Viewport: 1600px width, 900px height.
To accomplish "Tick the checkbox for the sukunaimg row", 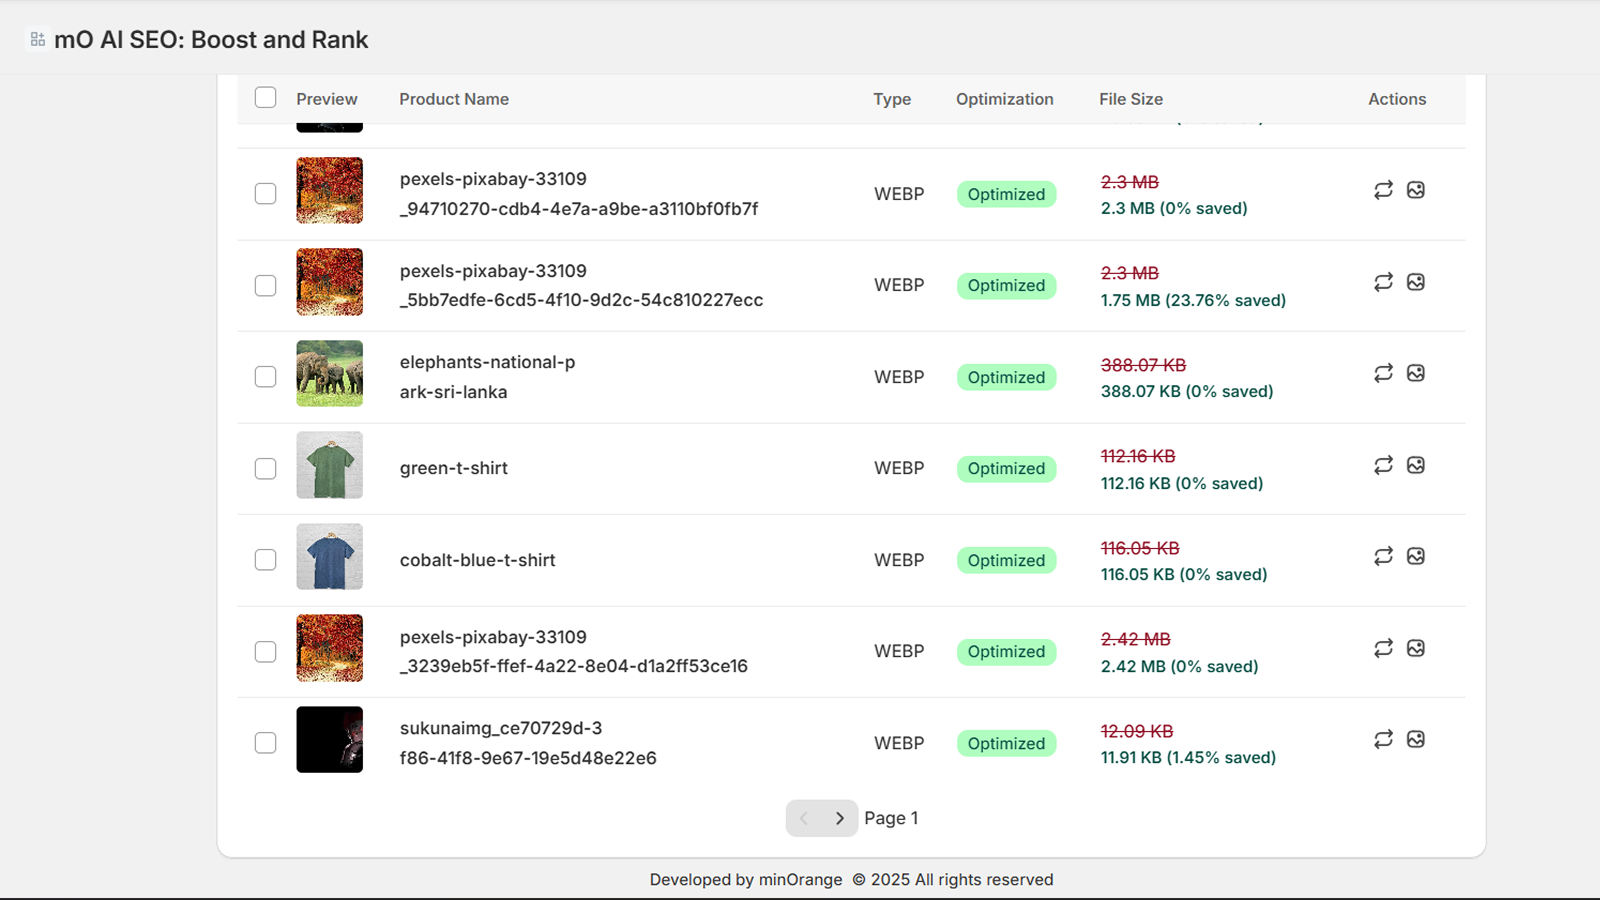I will (x=265, y=743).
